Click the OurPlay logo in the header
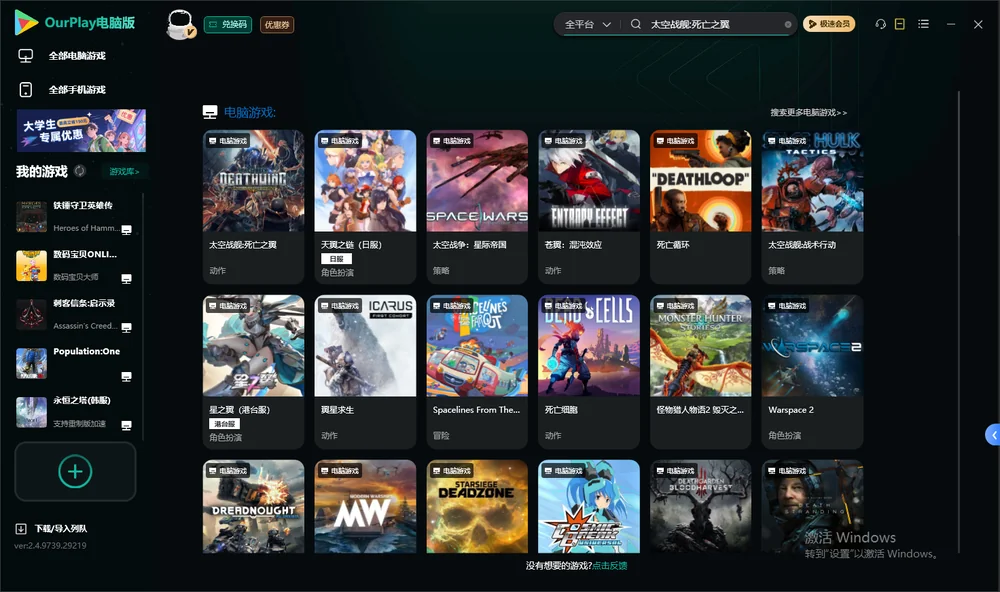1000x592 pixels. (75, 23)
